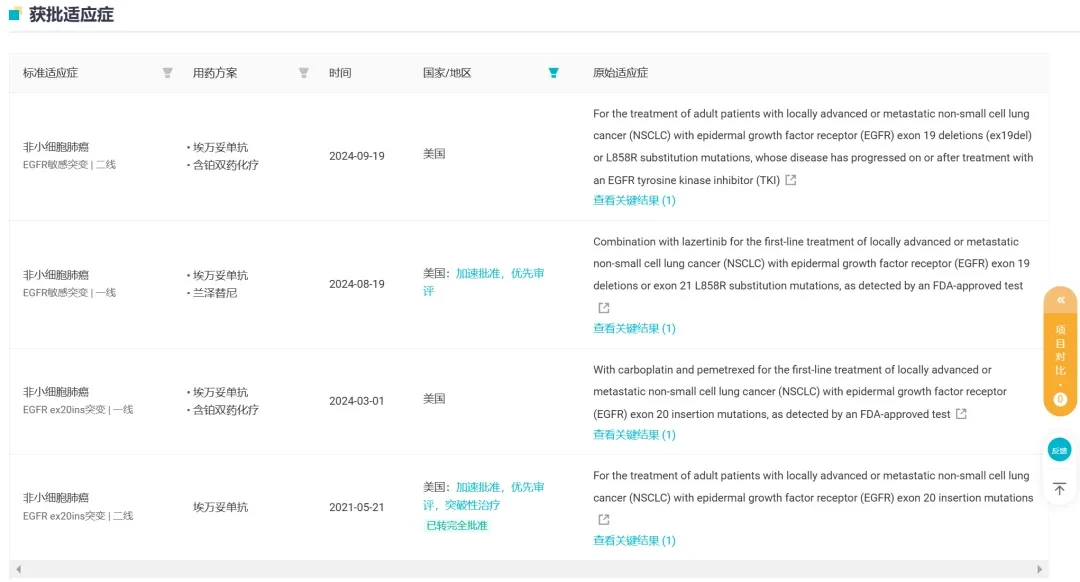The width and height of the screenshot is (1080, 582).
Task: Click the 时间 column header
Action: pos(340,73)
